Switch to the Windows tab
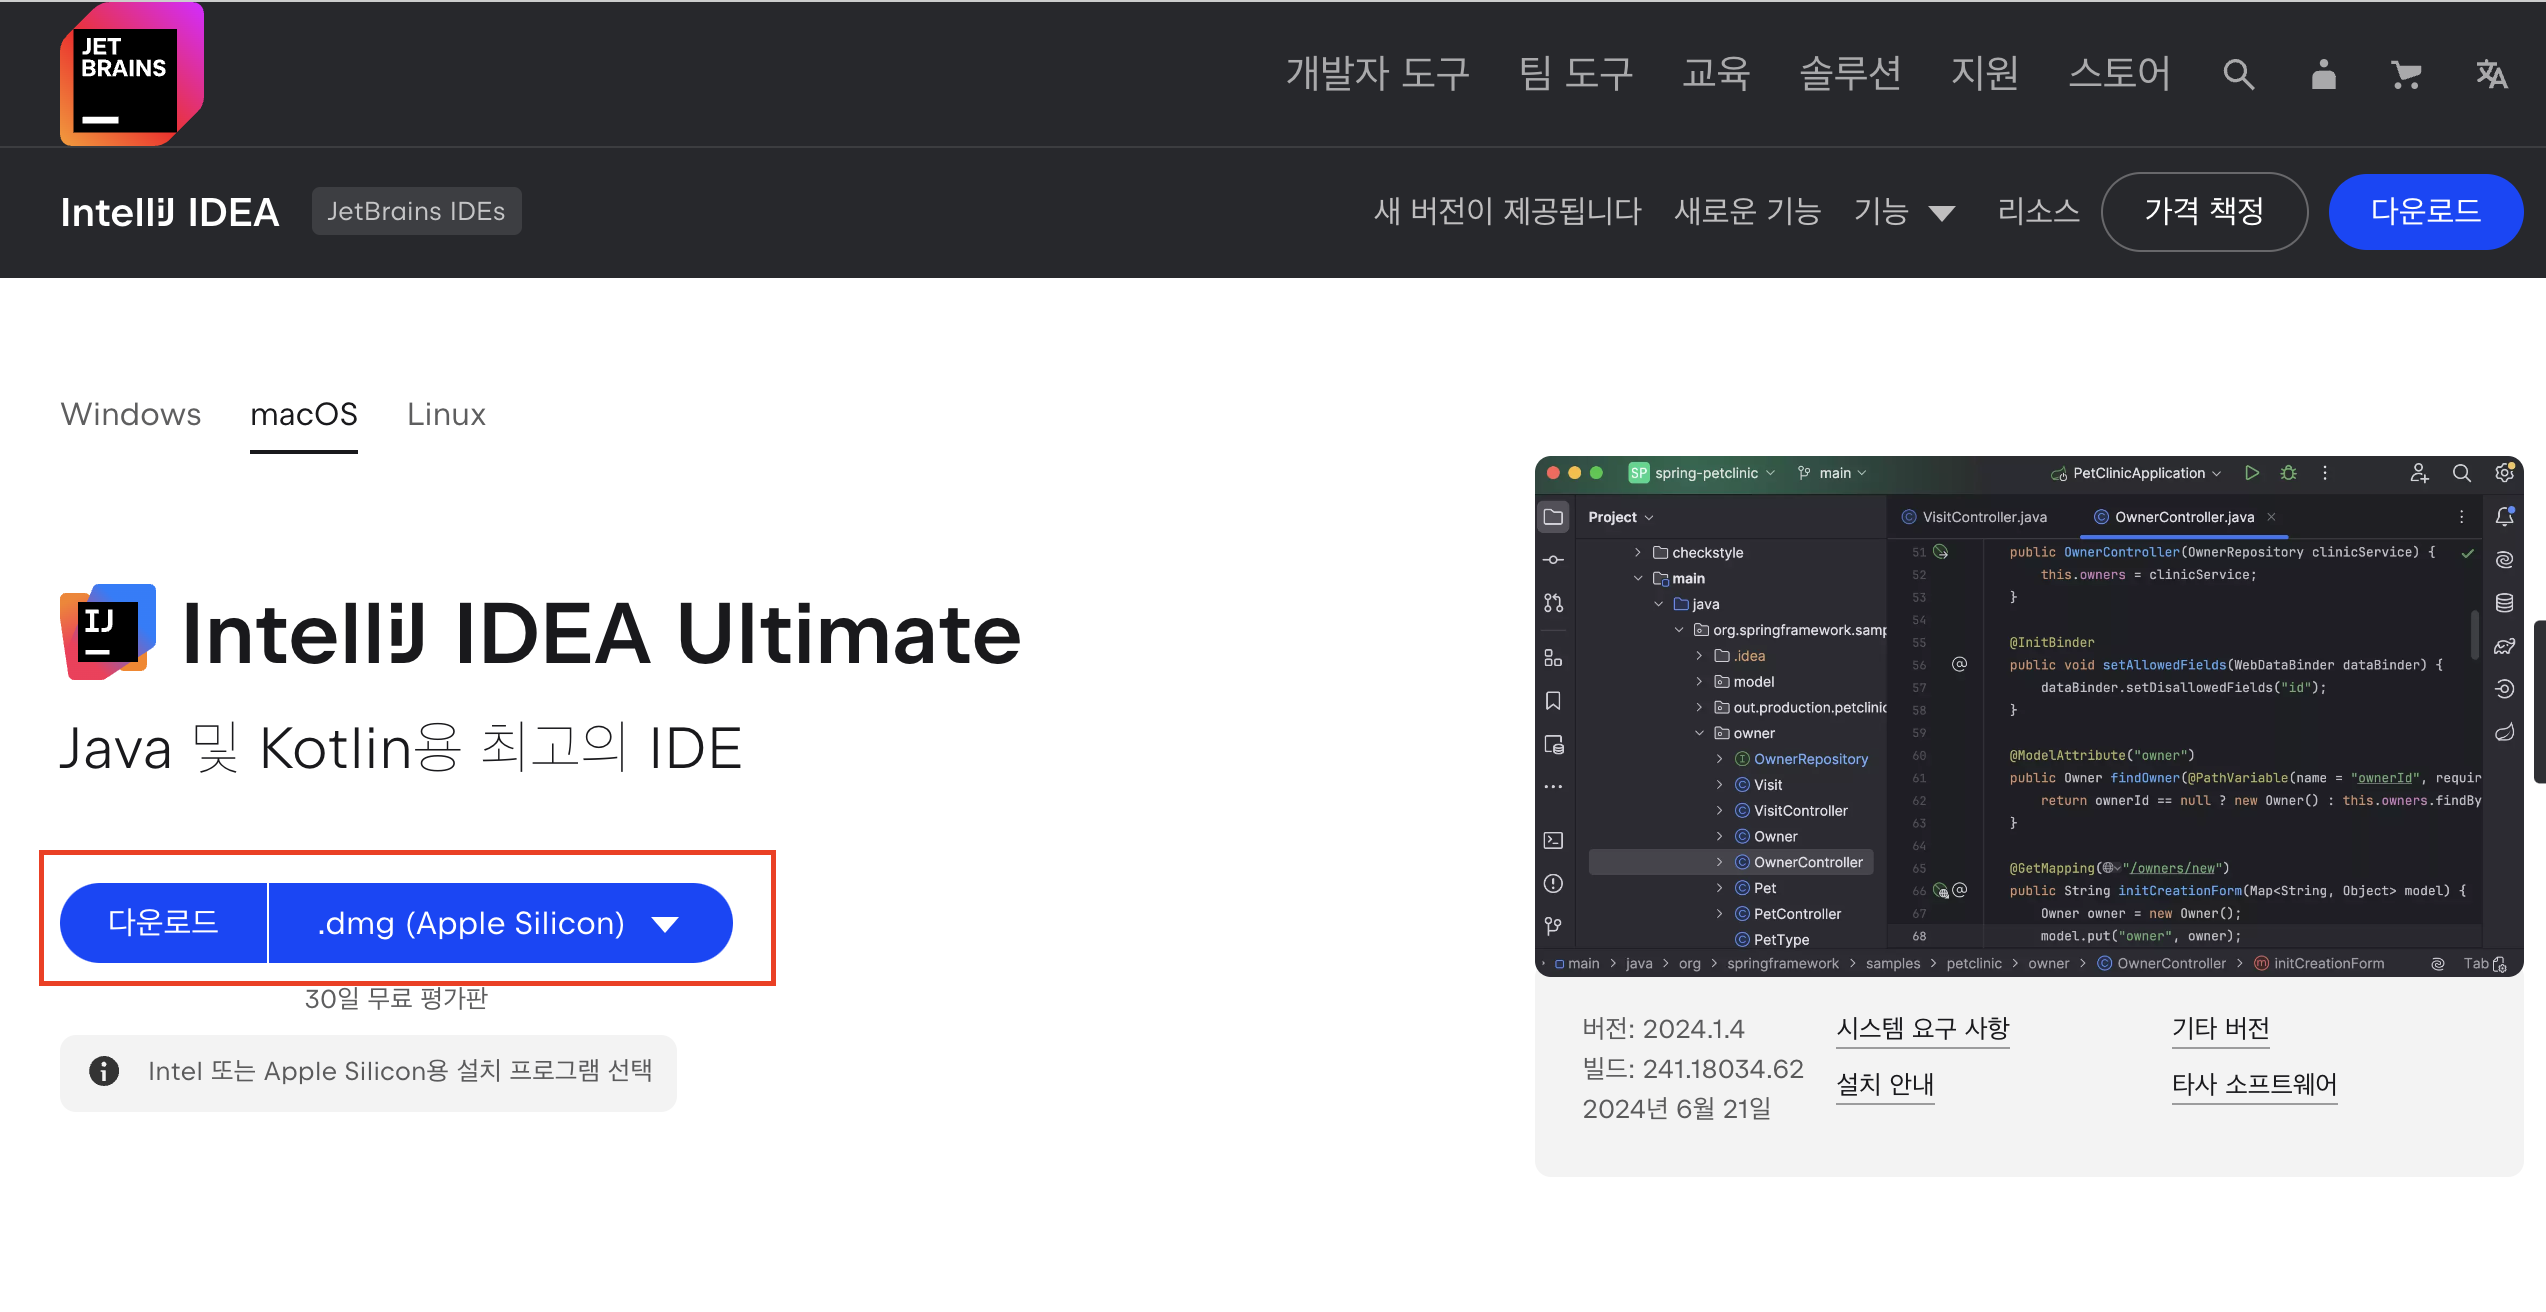 point(131,414)
